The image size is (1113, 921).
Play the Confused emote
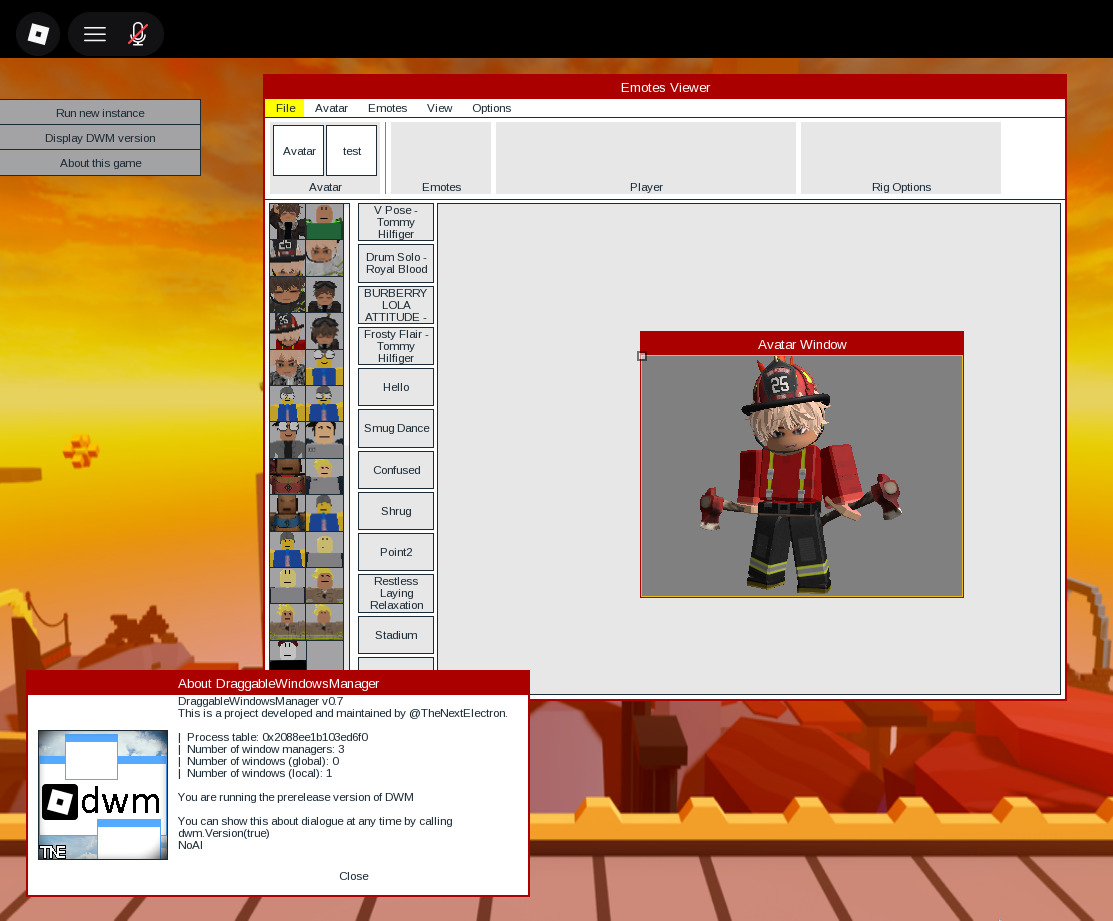pyautogui.click(x=396, y=470)
